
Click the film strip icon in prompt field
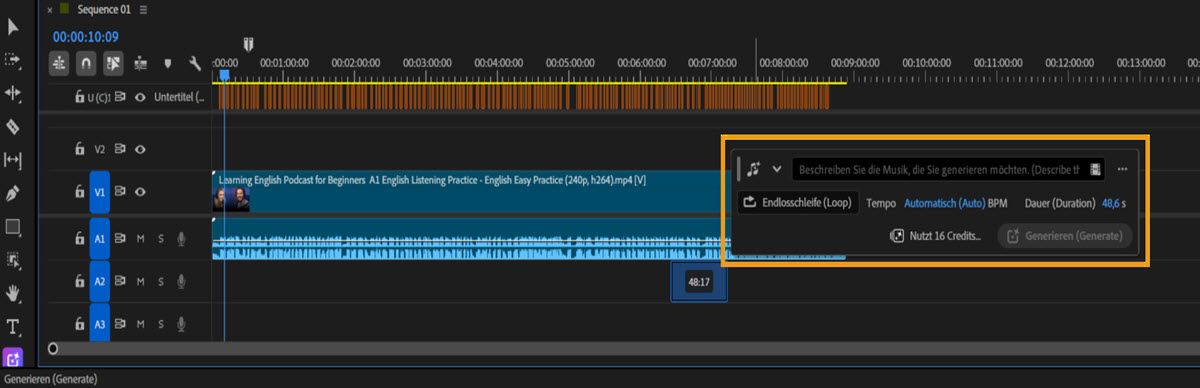tap(1096, 169)
